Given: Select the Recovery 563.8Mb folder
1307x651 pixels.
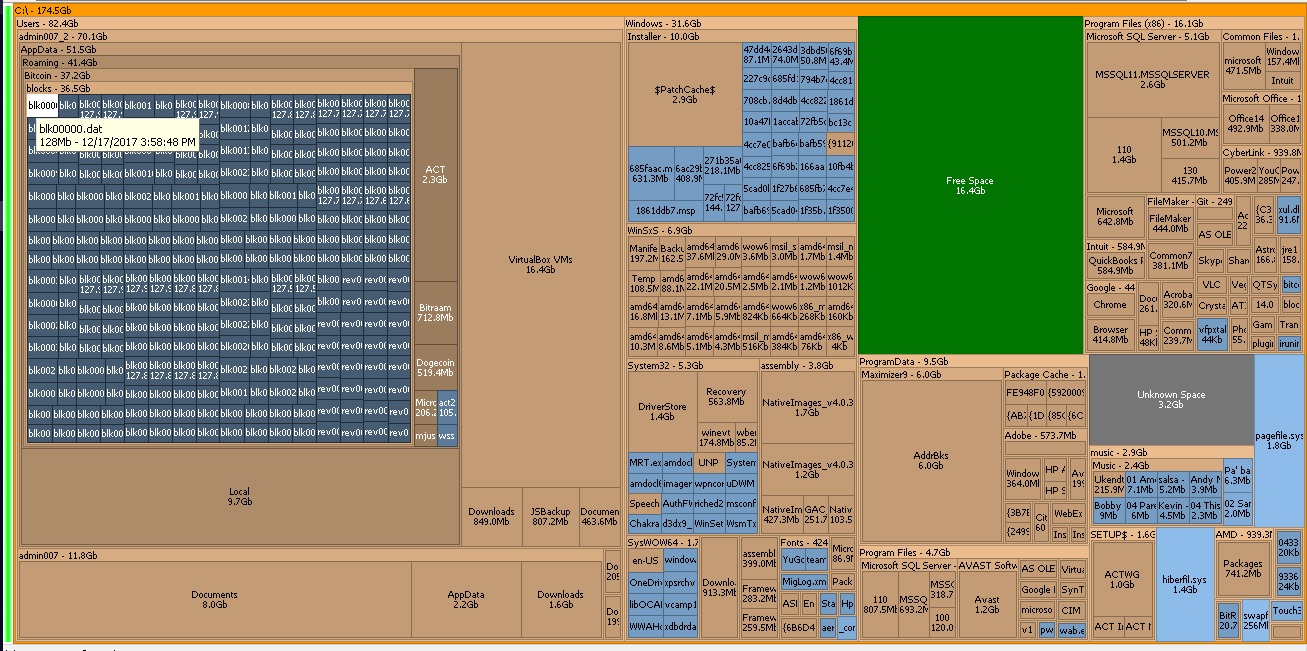Looking at the screenshot, I should (x=726, y=397).
